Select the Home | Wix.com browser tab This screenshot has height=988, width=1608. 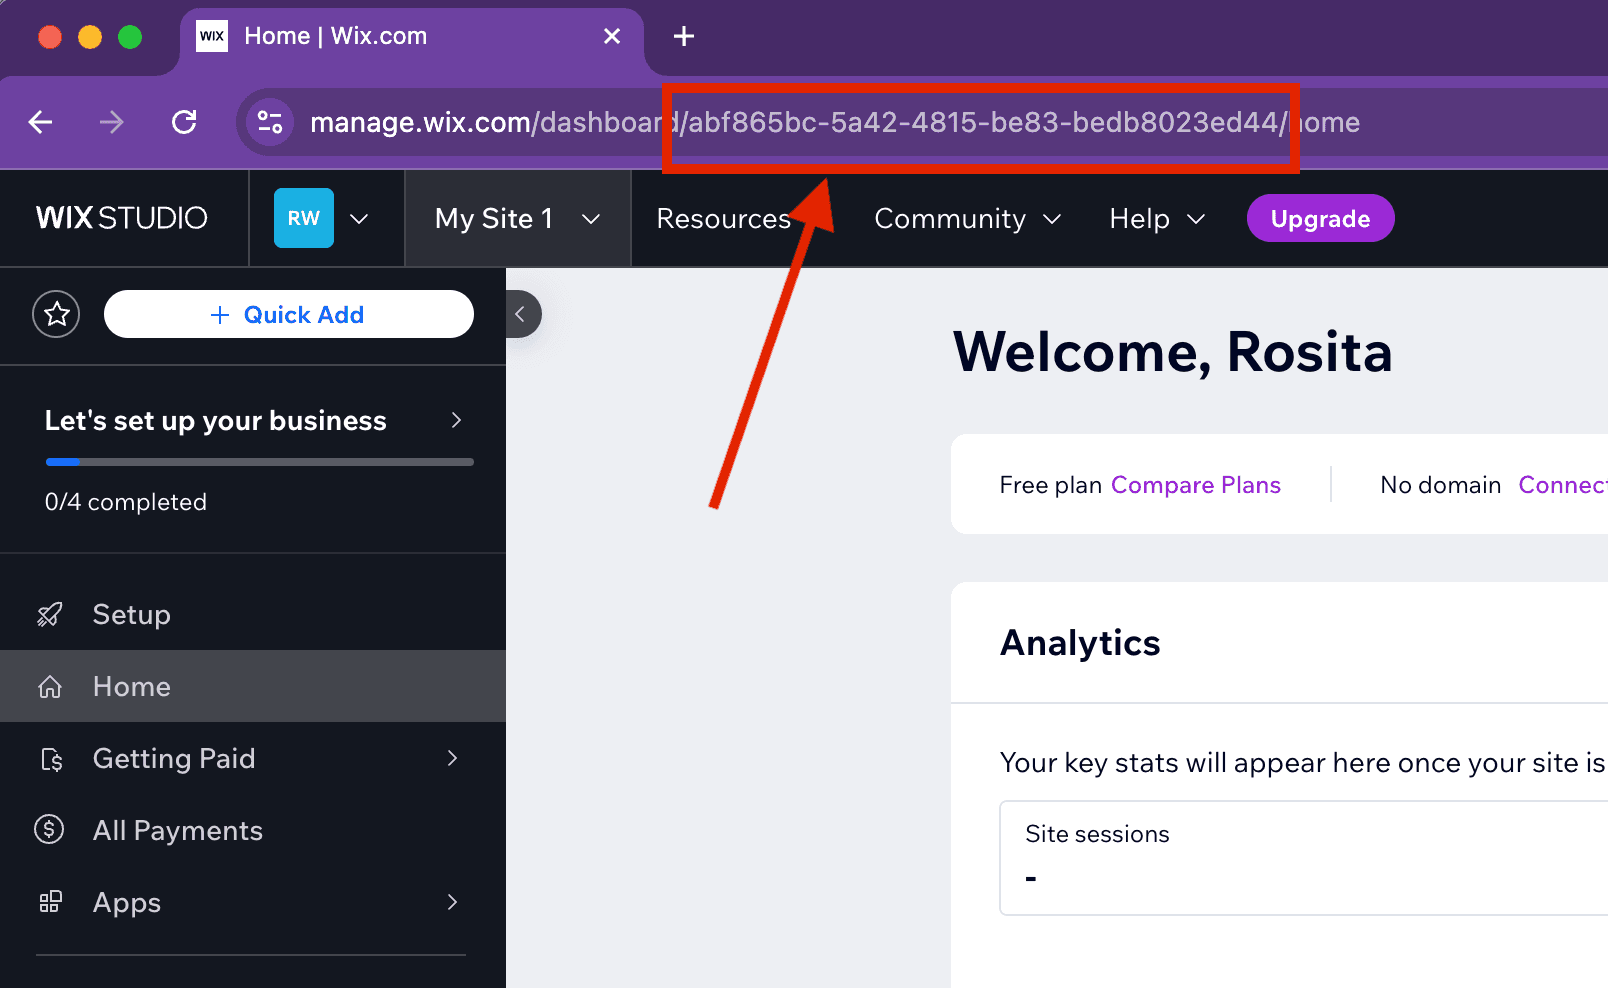point(412,37)
